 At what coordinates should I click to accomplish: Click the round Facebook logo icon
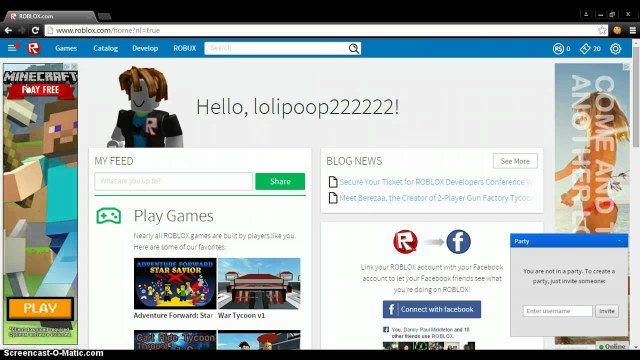pos(458,242)
